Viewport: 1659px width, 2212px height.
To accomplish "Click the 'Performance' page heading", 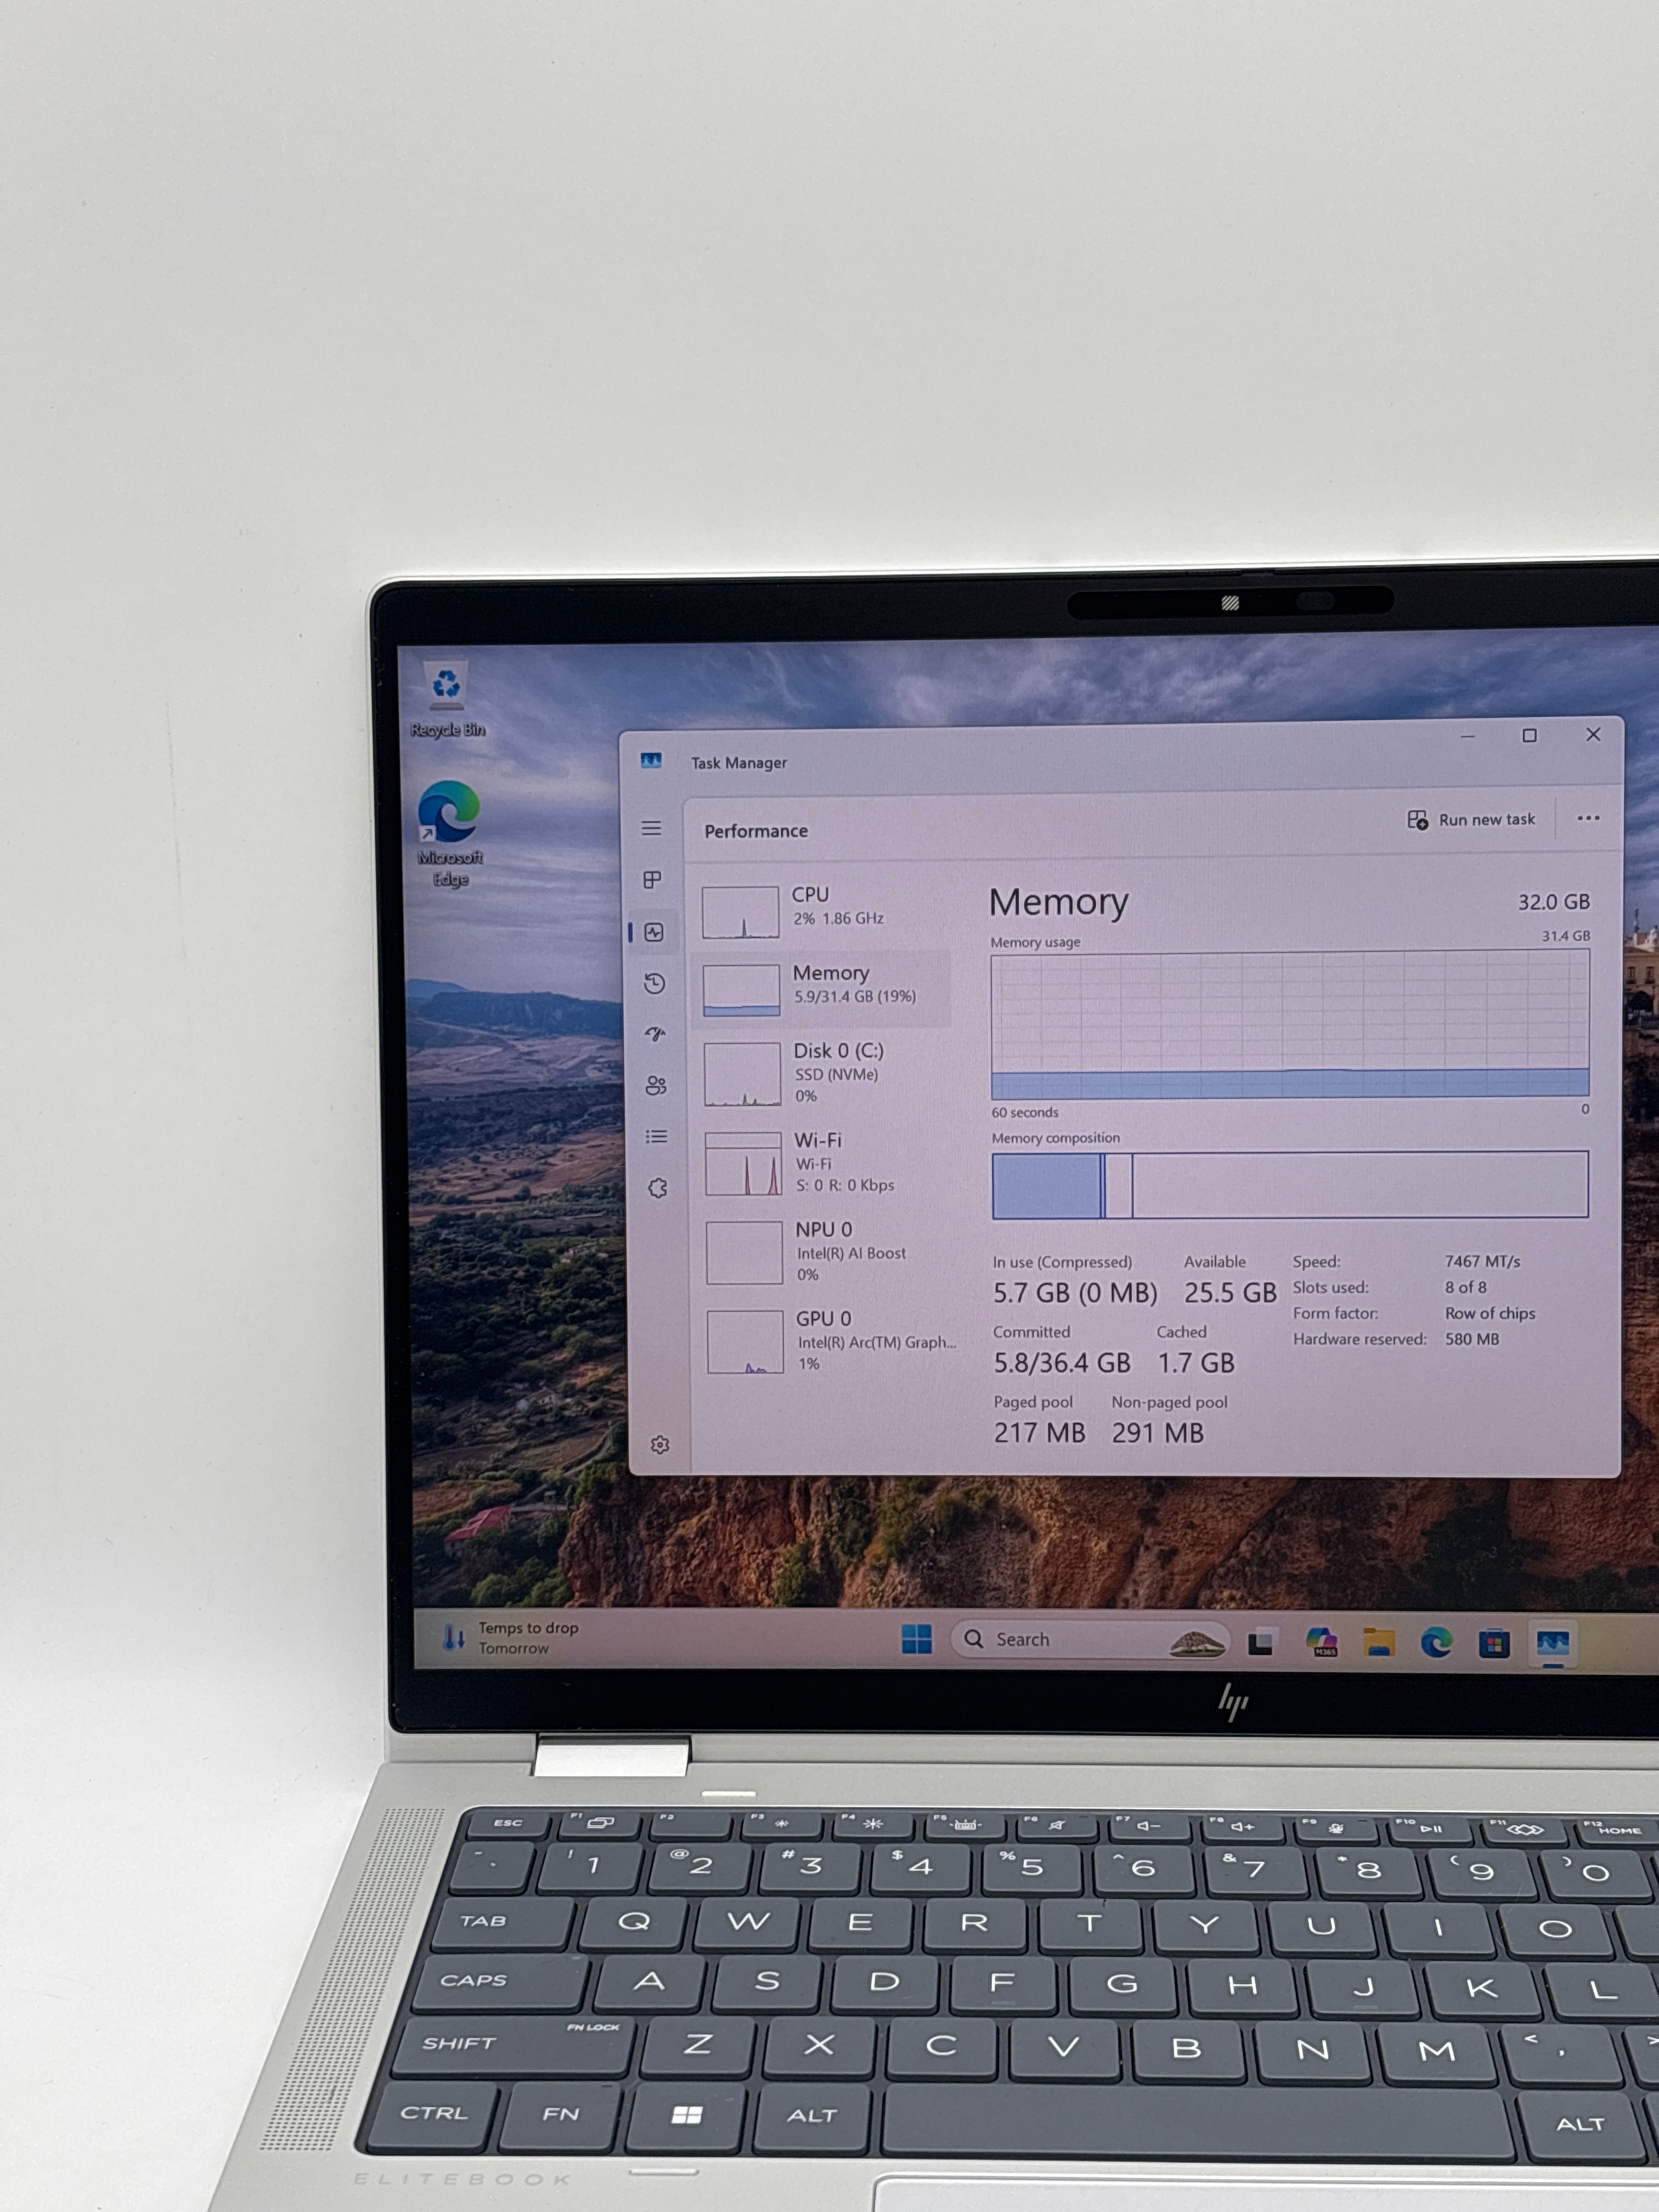I will click(756, 831).
